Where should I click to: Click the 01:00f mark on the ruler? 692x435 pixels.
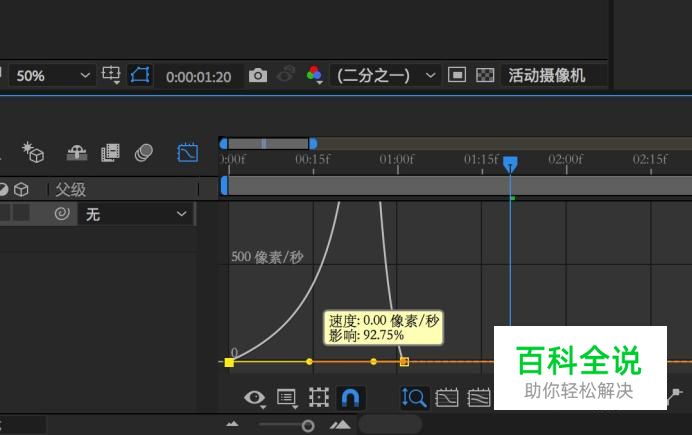(x=397, y=159)
